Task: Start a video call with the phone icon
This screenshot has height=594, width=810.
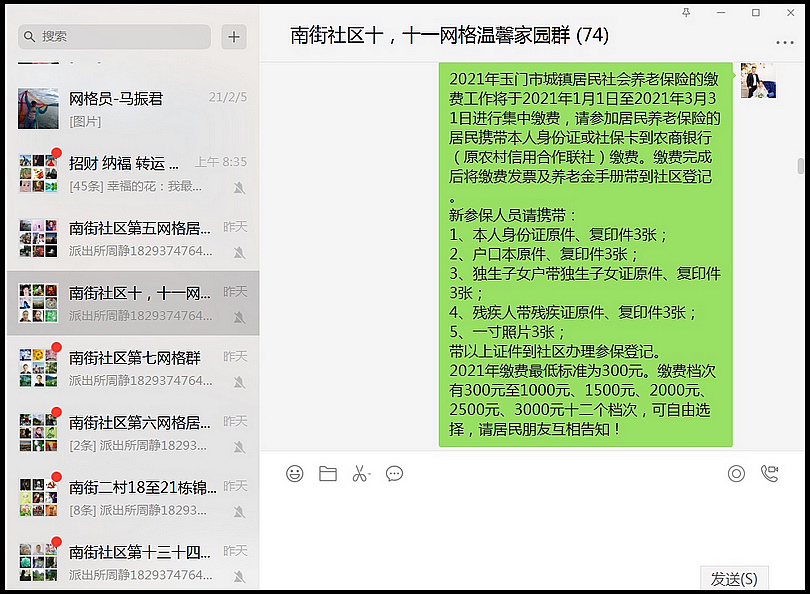Action: tap(767, 473)
